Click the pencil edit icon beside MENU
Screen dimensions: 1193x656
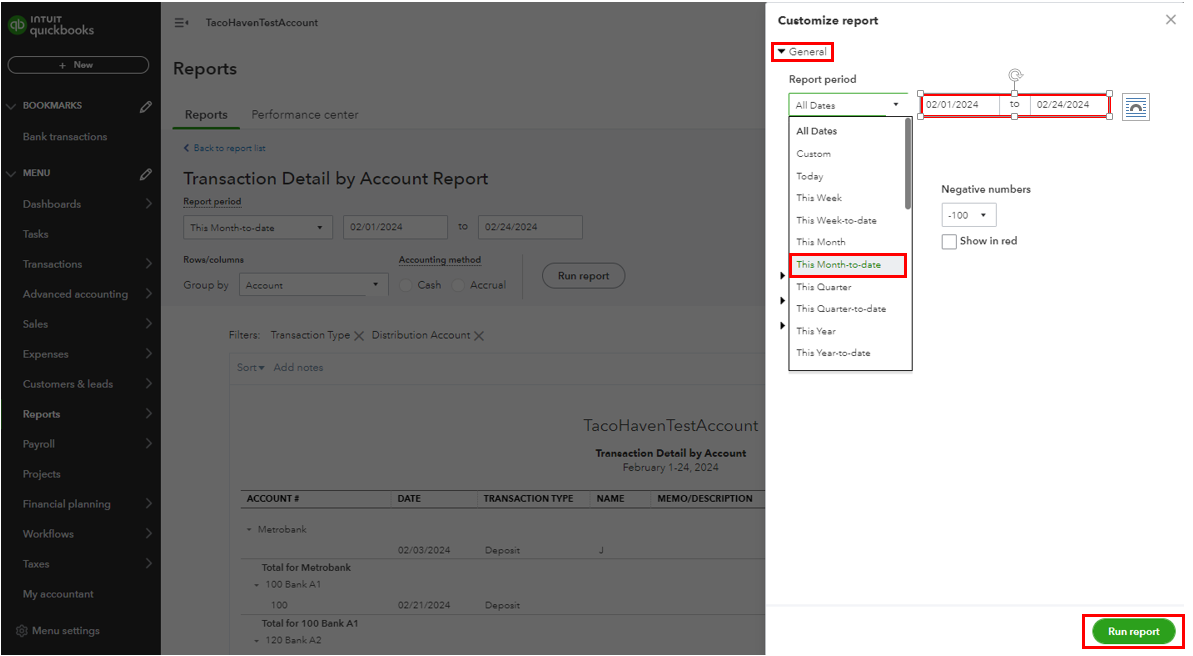point(146,174)
